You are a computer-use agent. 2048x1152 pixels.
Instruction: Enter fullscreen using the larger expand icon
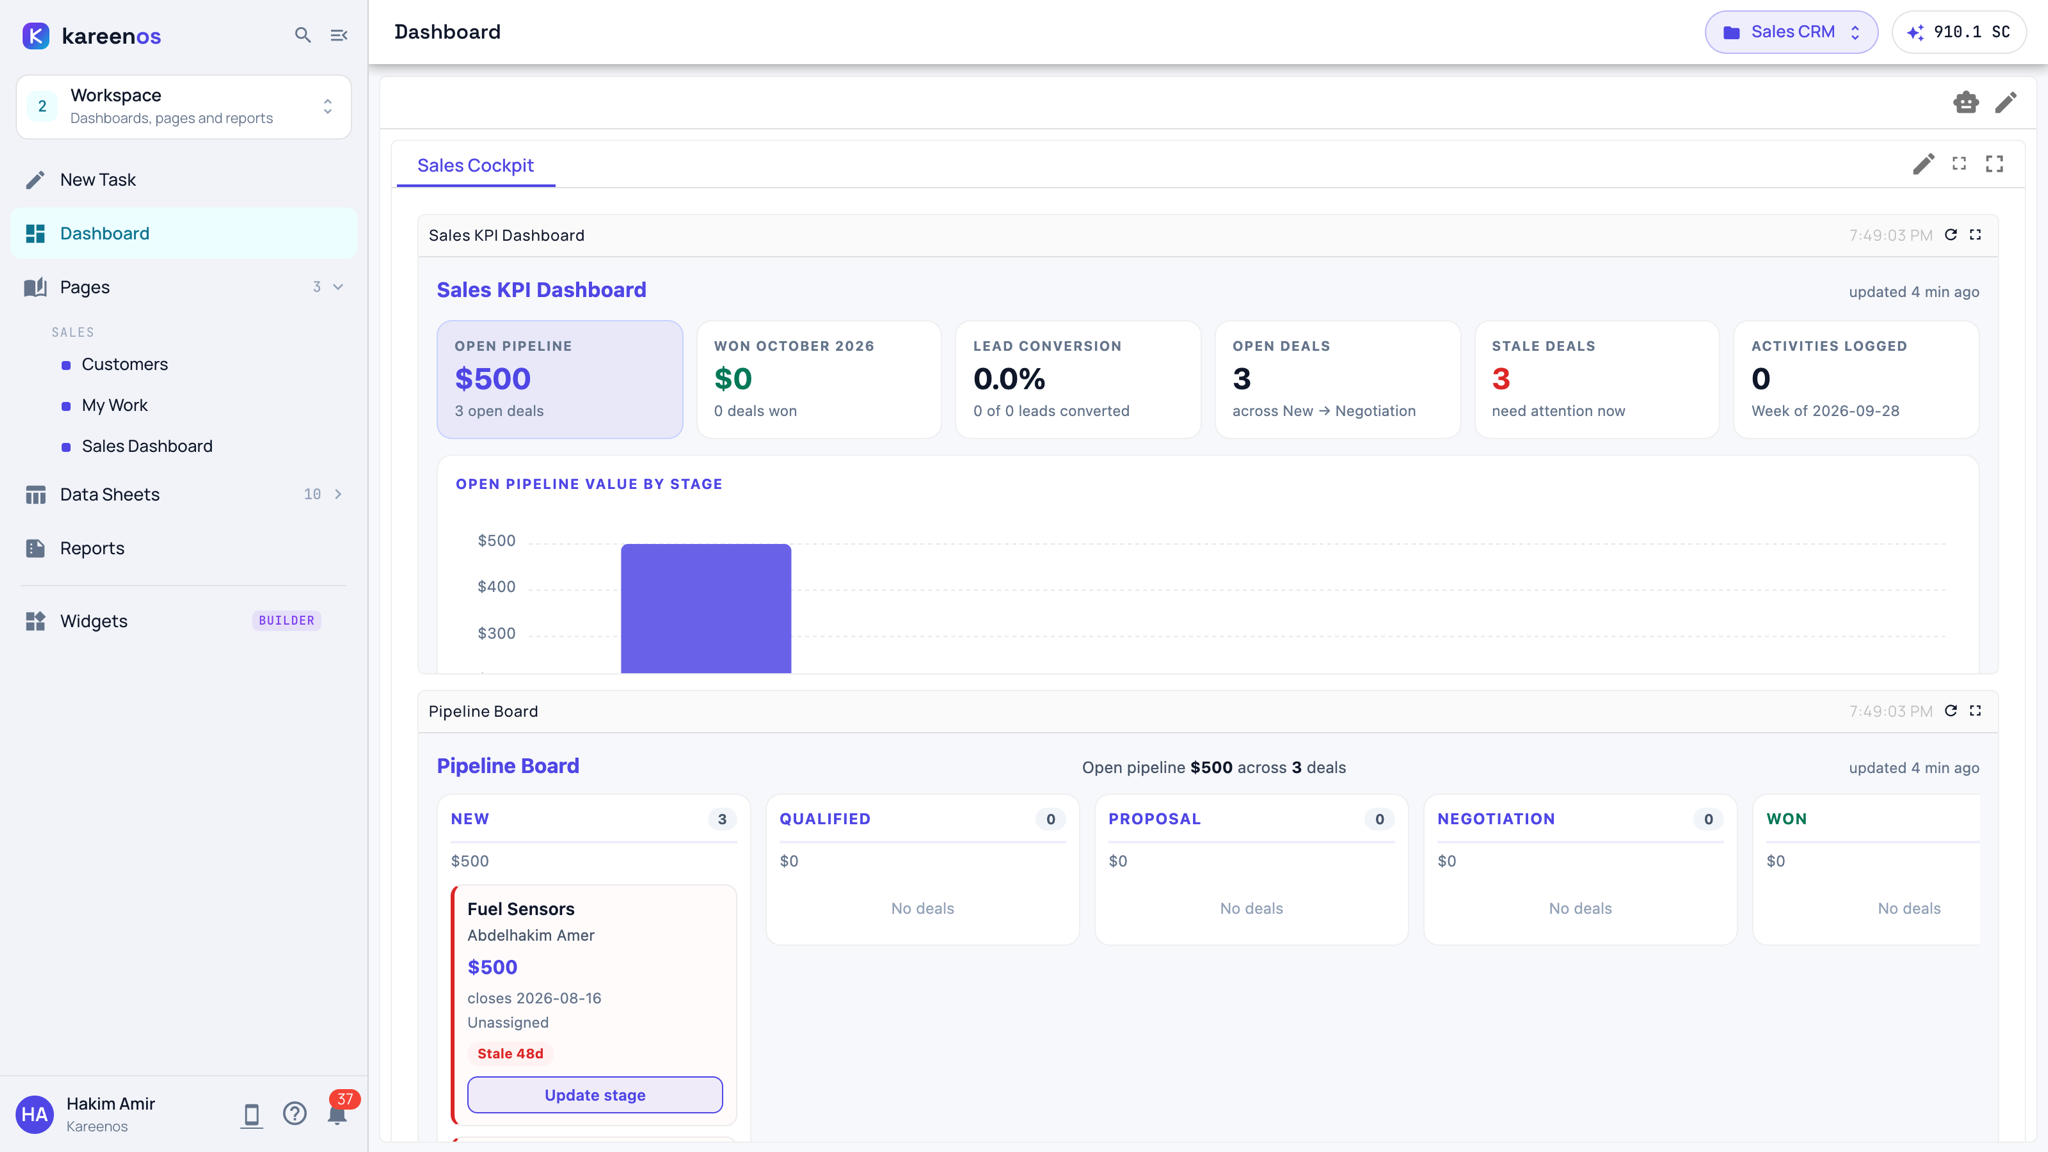tap(1994, 163)
